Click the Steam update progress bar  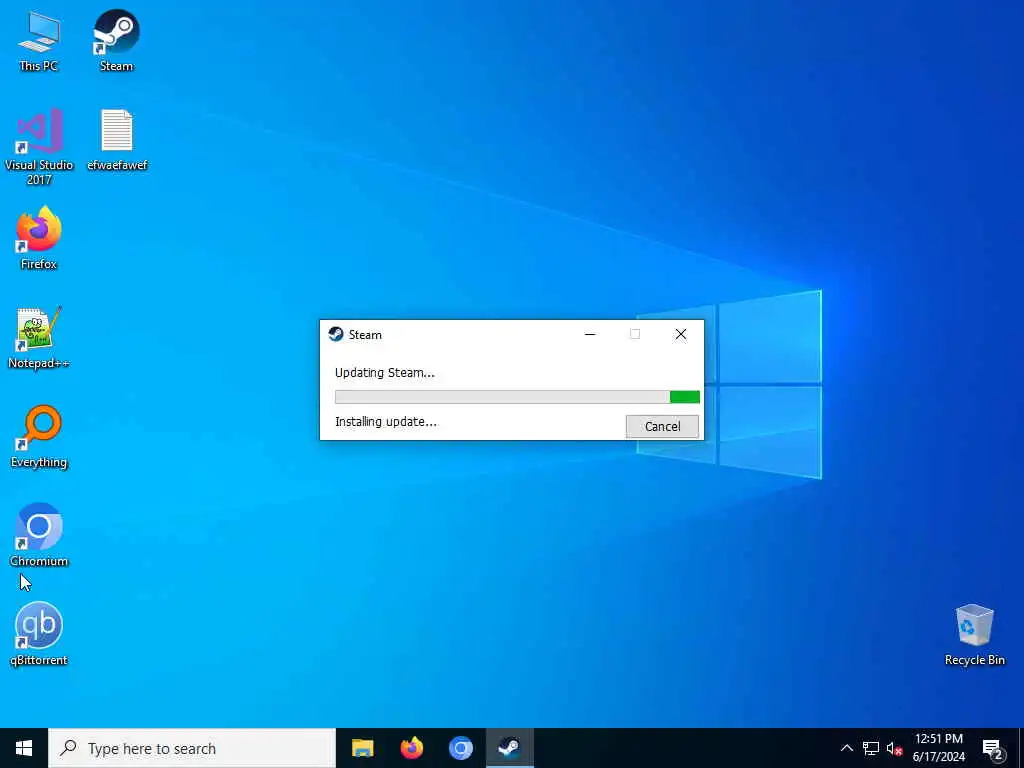517,397
